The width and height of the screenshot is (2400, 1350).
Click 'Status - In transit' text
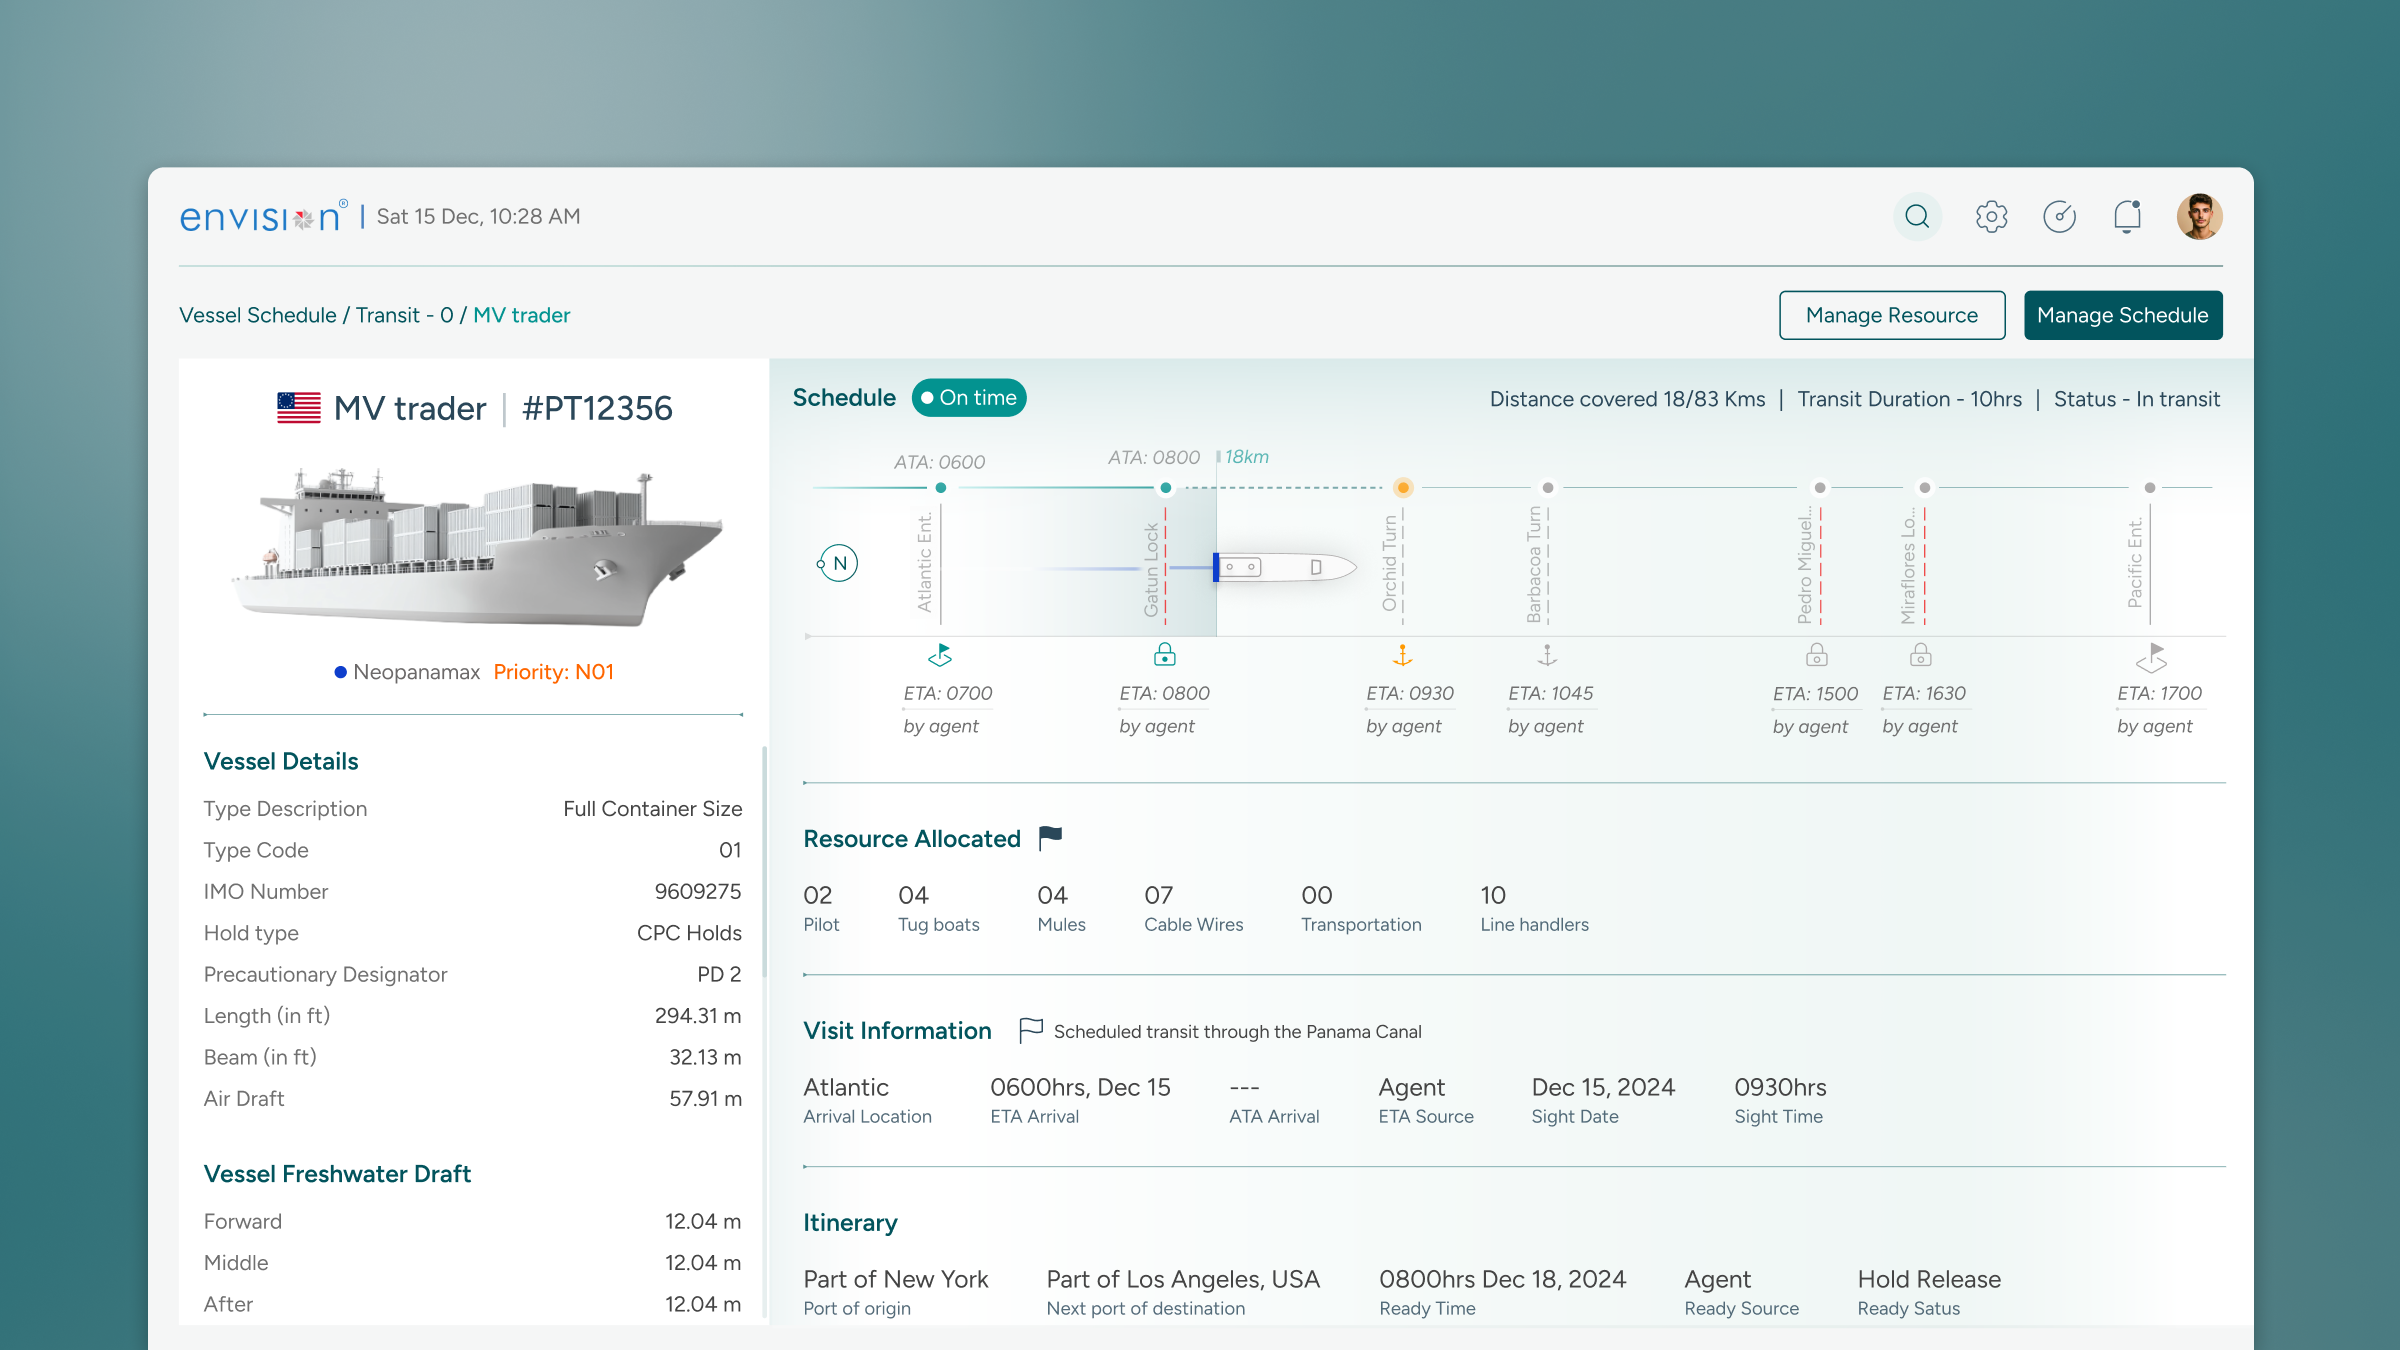2137,399
